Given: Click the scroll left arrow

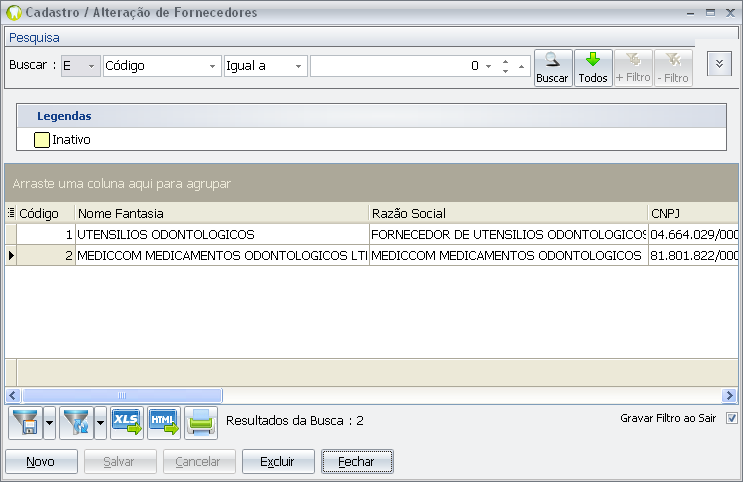Looking at the screenshot, I should click(12, 395).
